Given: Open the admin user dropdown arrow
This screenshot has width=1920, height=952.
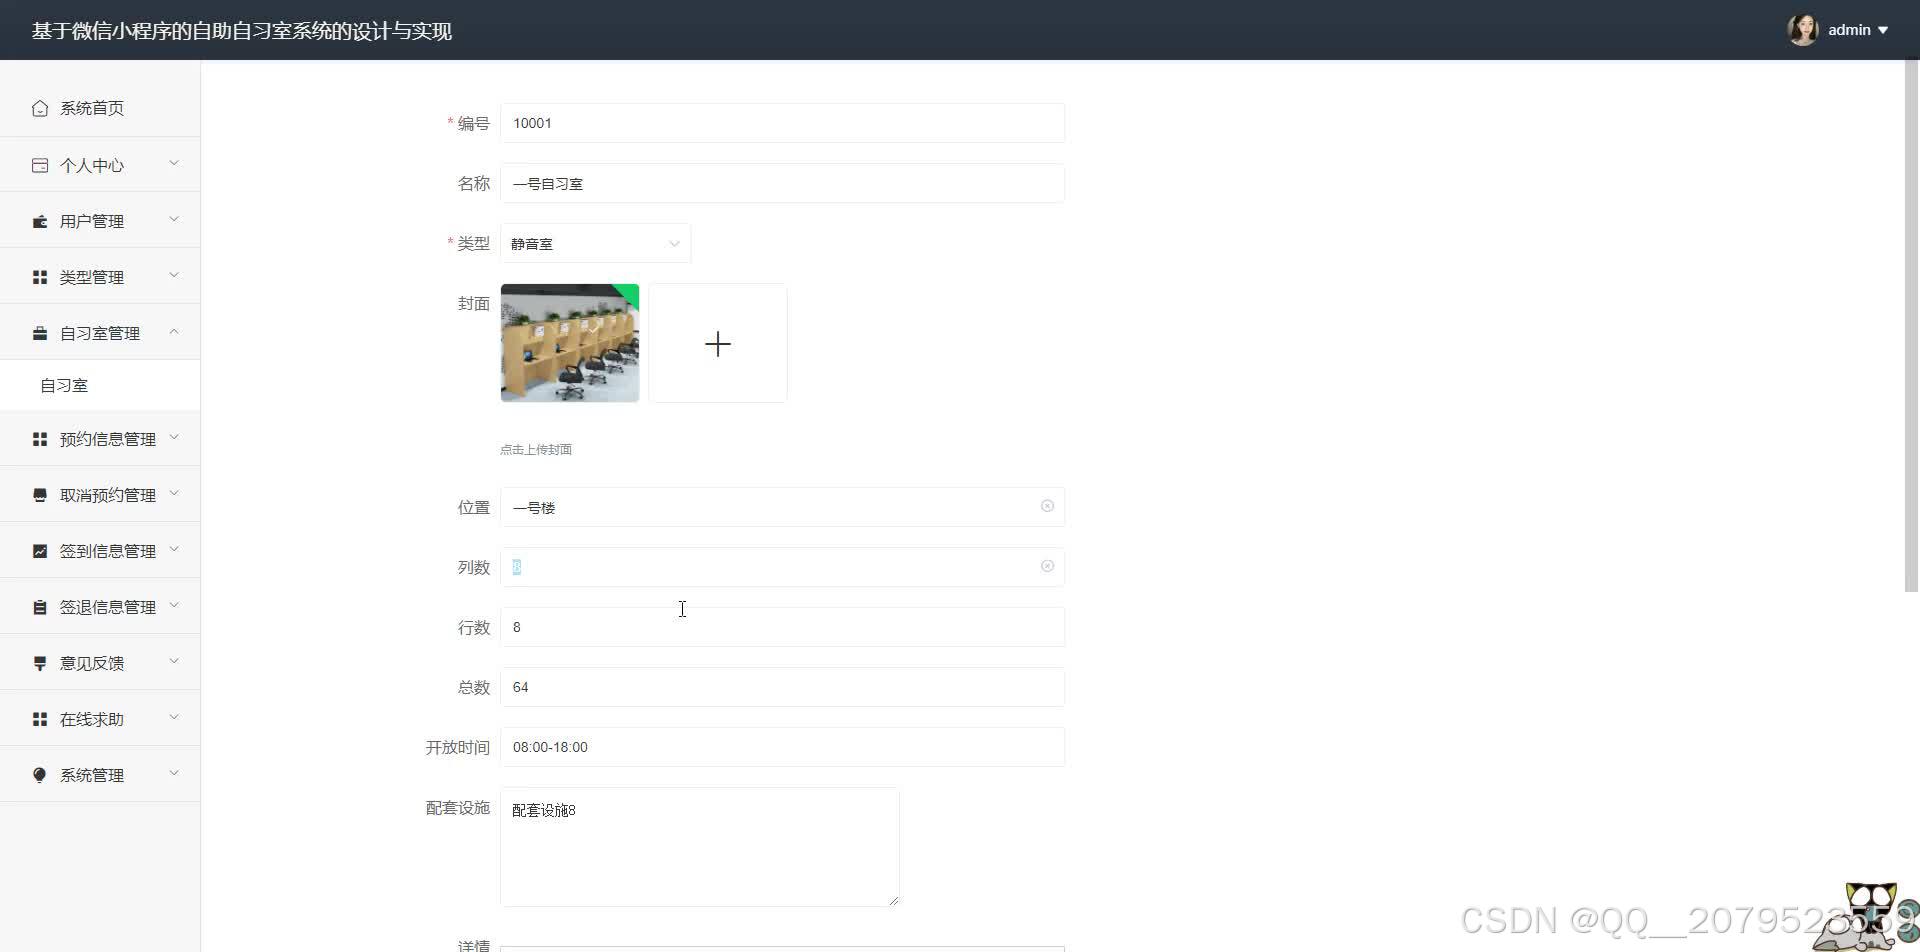Looking at the screenshot, I should point(1883,30).
